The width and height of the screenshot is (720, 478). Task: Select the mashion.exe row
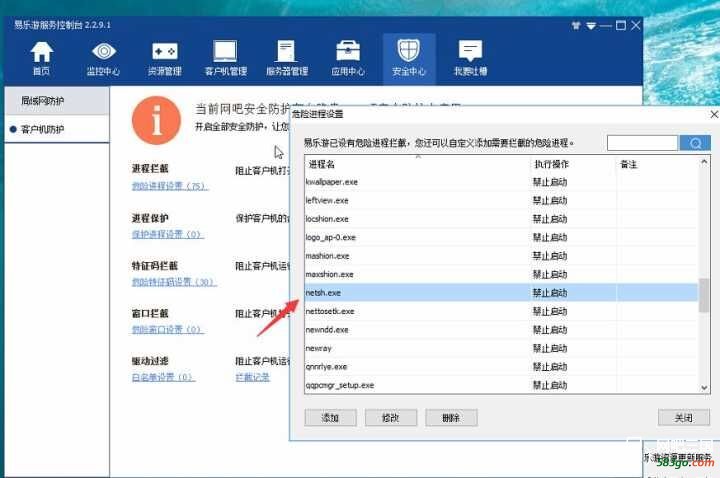[x=501, y=256]
